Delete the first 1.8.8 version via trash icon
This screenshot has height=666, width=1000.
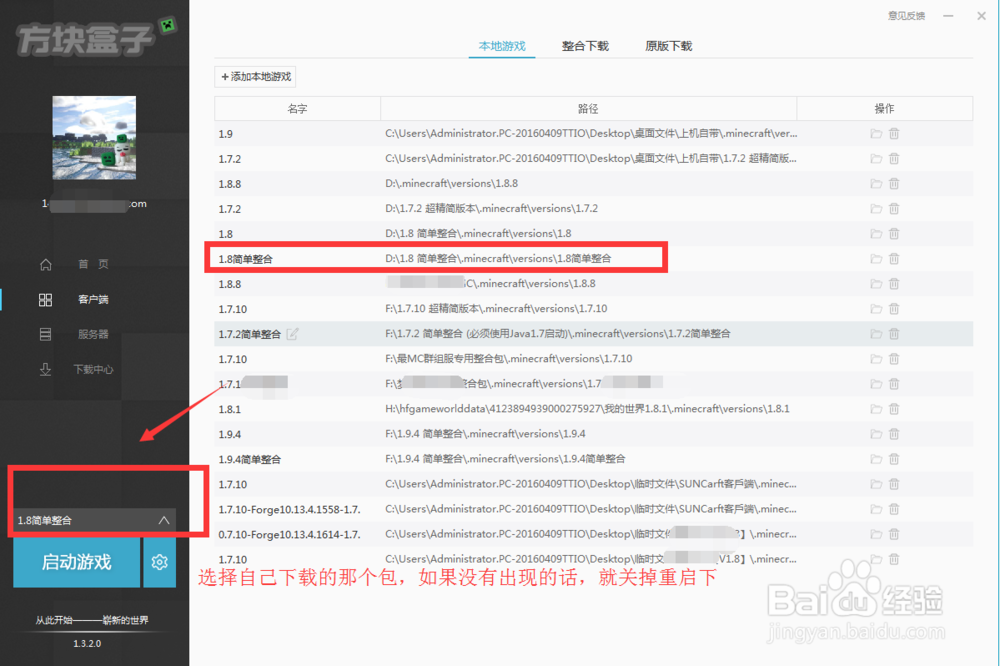(894, 183)
